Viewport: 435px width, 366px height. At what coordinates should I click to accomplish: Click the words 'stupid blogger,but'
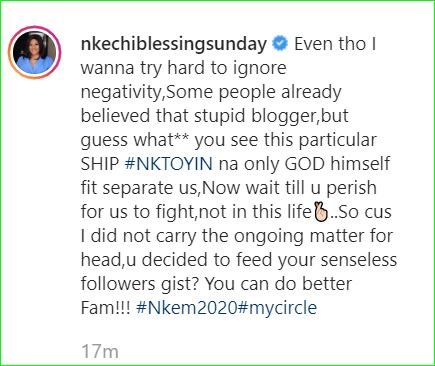271,116
